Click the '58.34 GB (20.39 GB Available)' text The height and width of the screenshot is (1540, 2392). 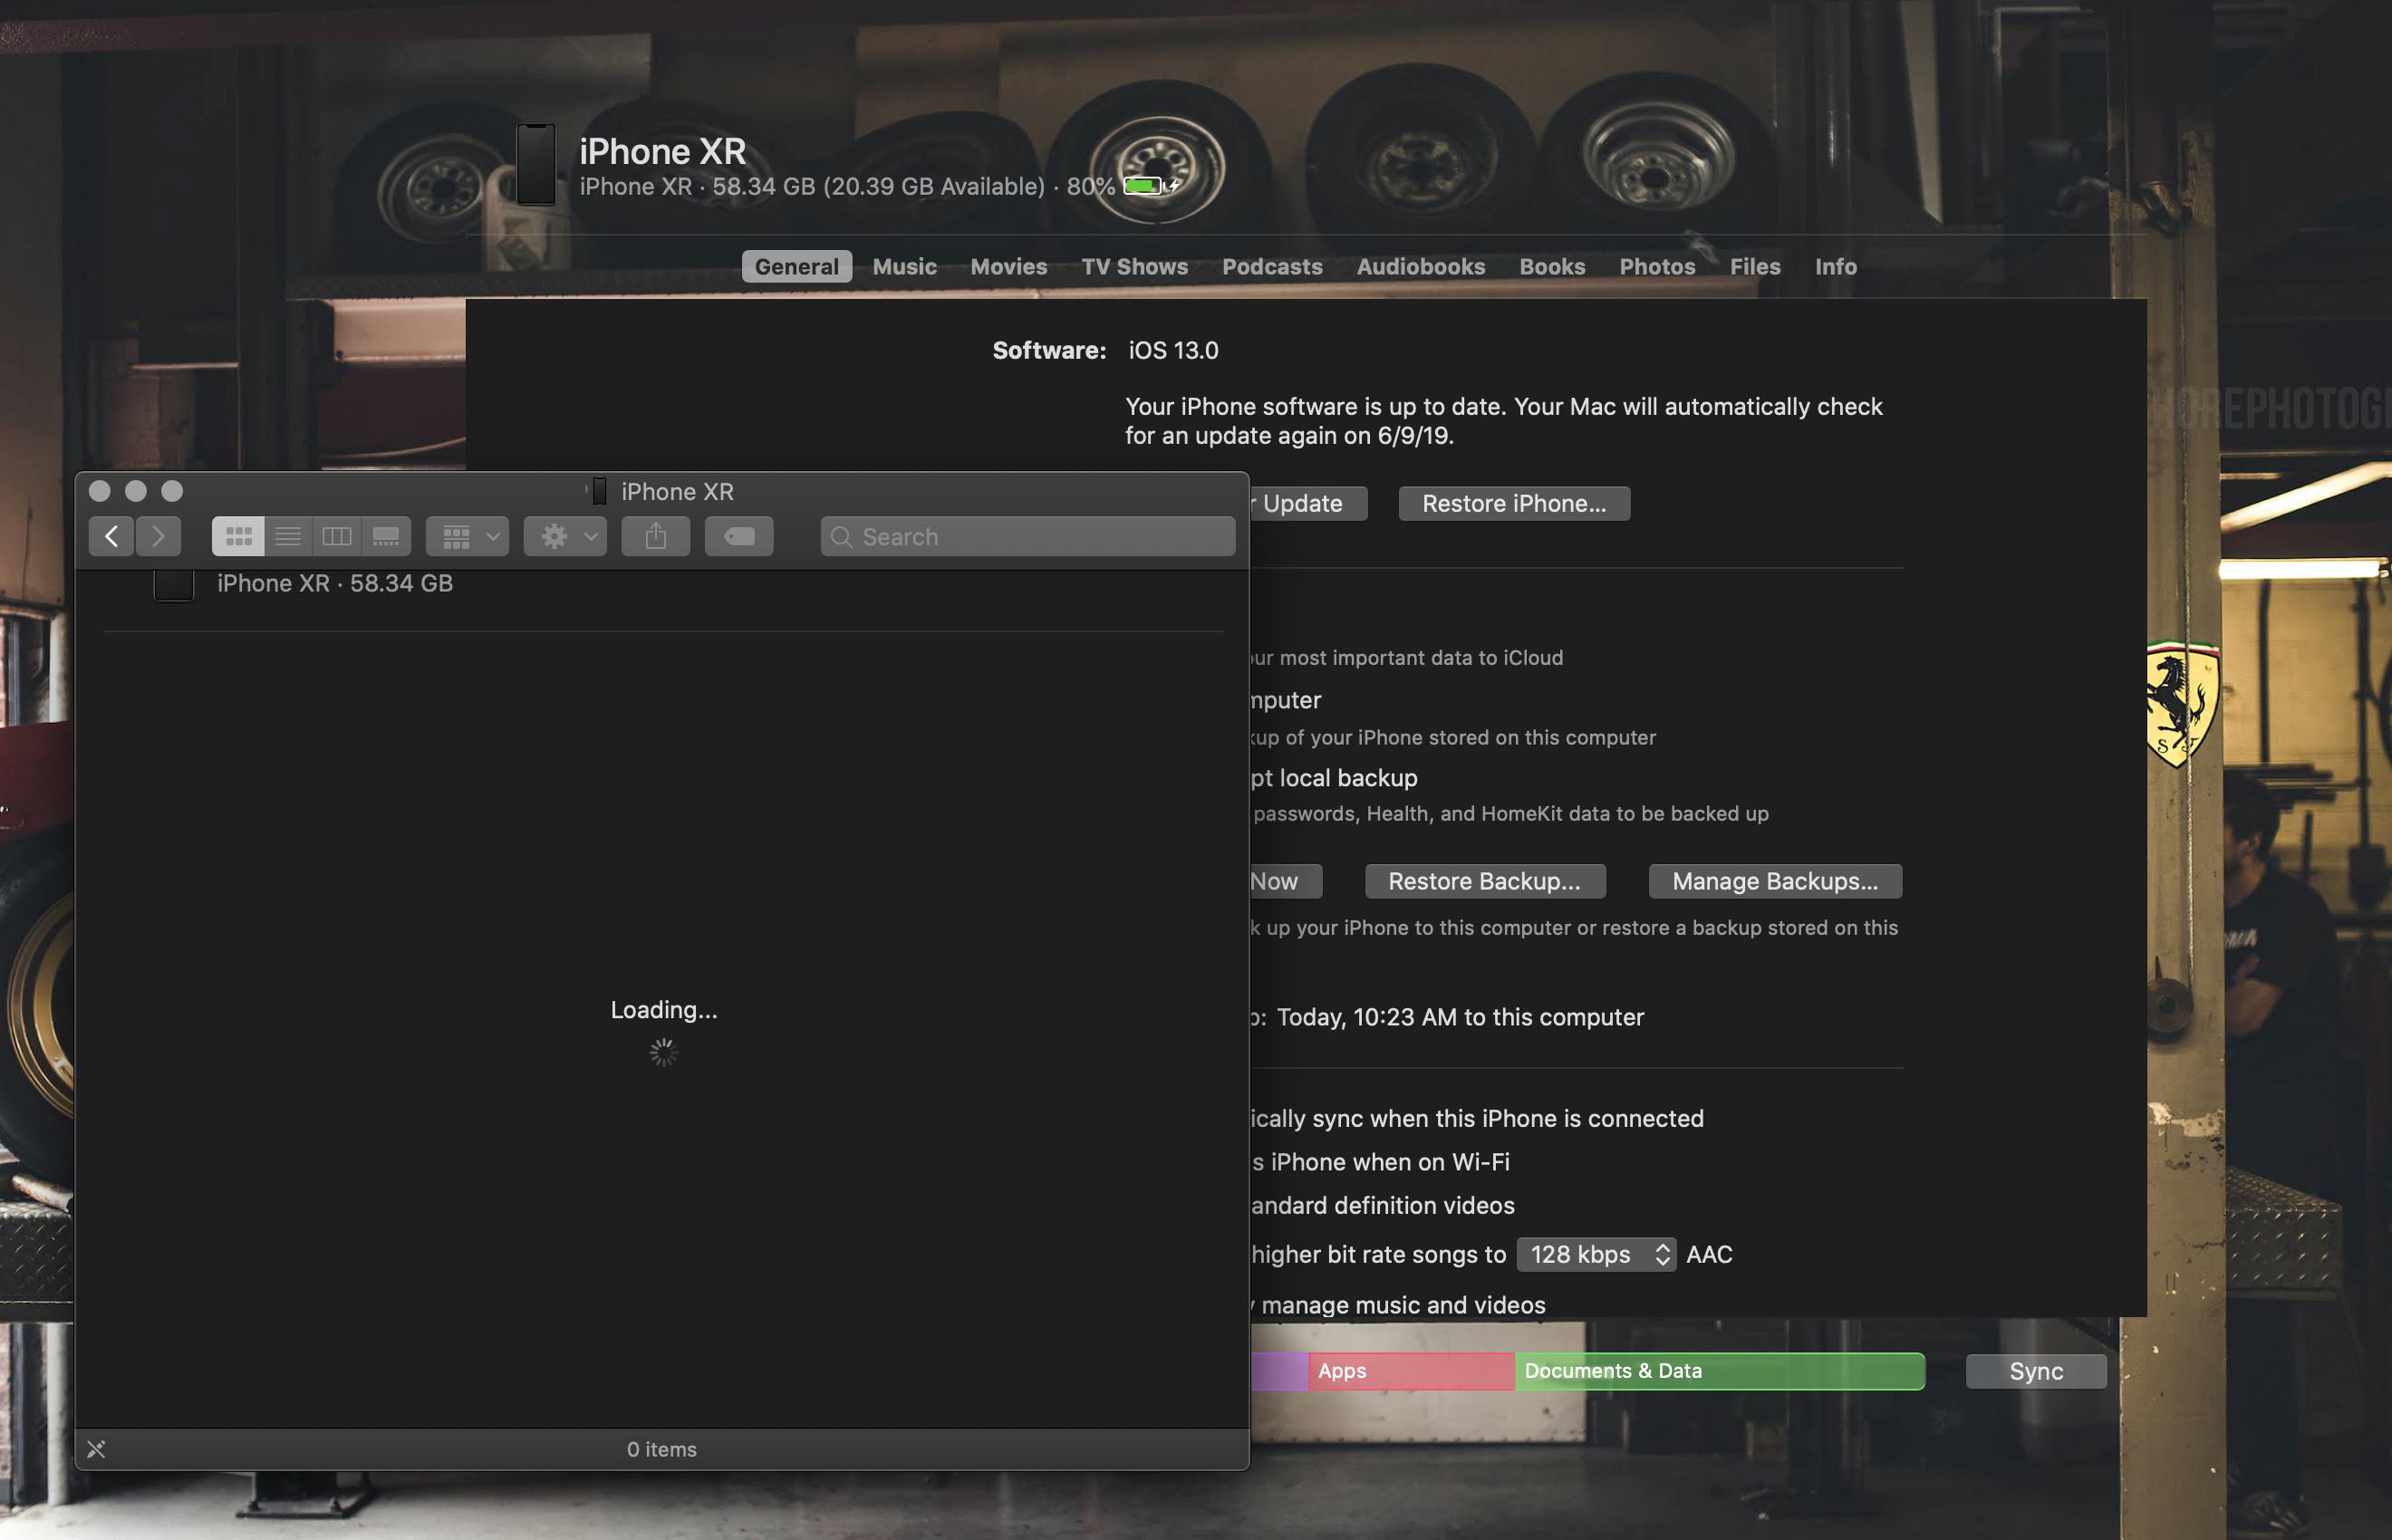879,186
